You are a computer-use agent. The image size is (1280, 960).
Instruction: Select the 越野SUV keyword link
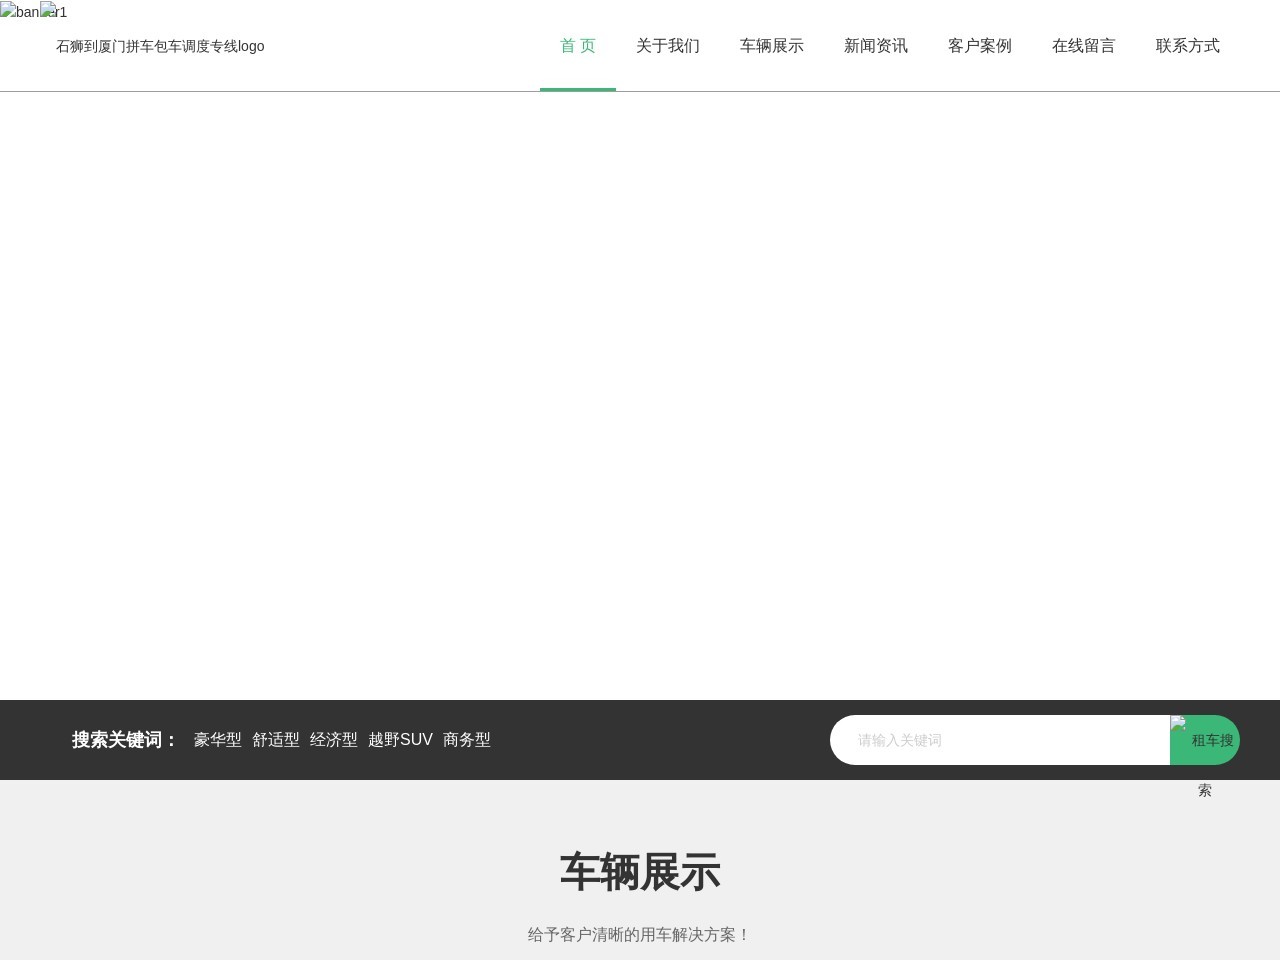coord(400,740)
